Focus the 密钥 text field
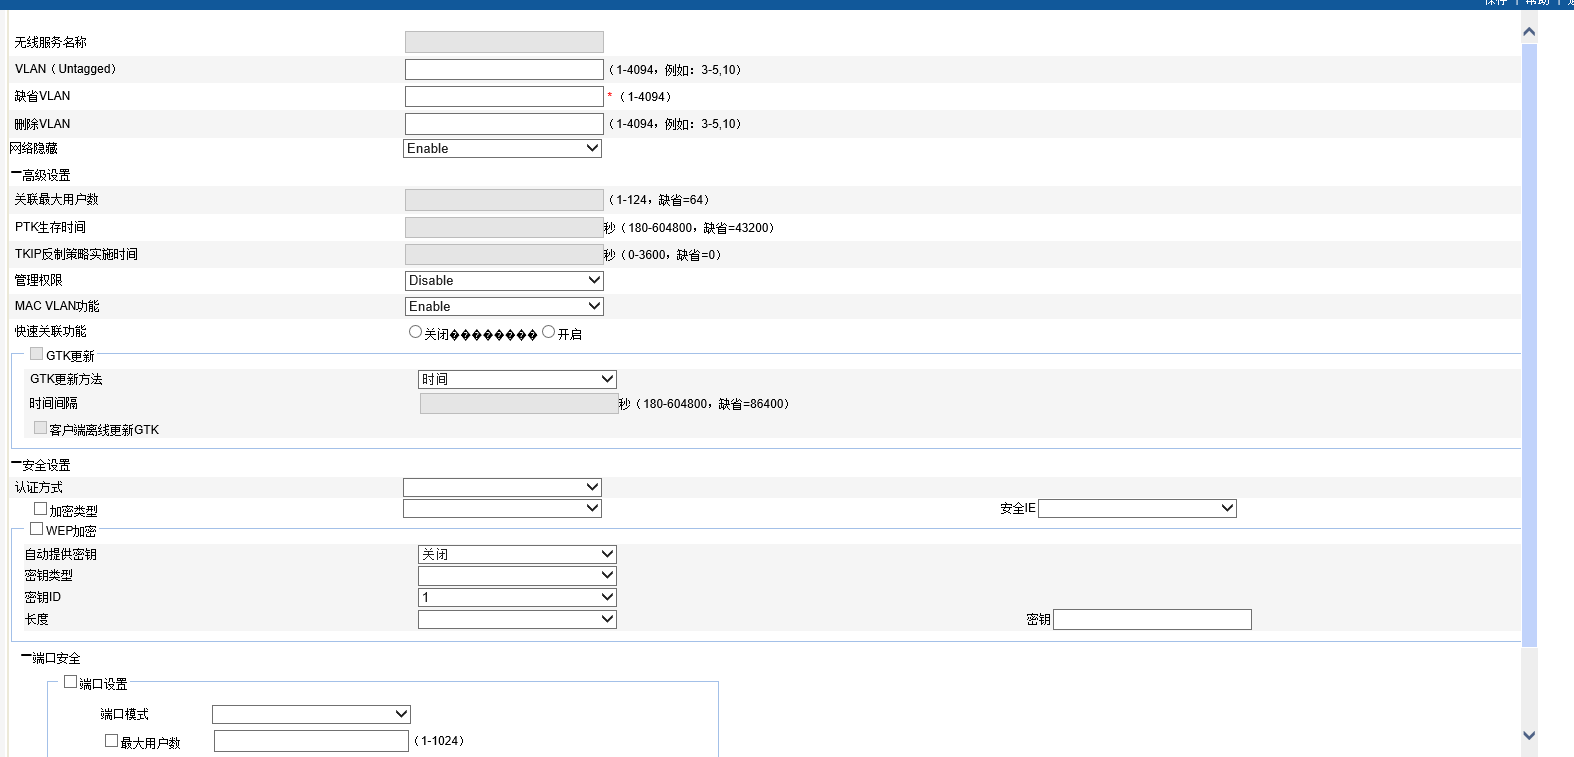1574x757 pixels. click(x=1152, y=620)
